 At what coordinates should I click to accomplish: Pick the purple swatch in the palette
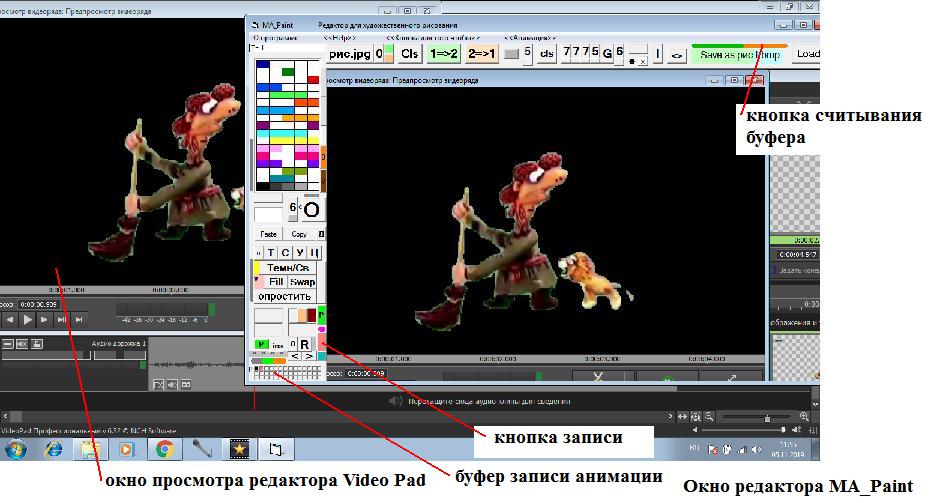262,125
